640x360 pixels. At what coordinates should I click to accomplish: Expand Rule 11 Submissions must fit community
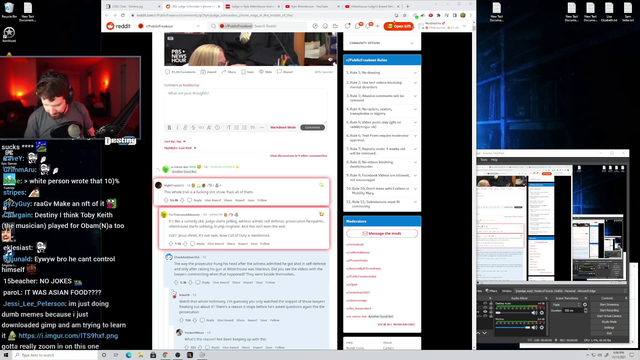click(x=382, y=204)
